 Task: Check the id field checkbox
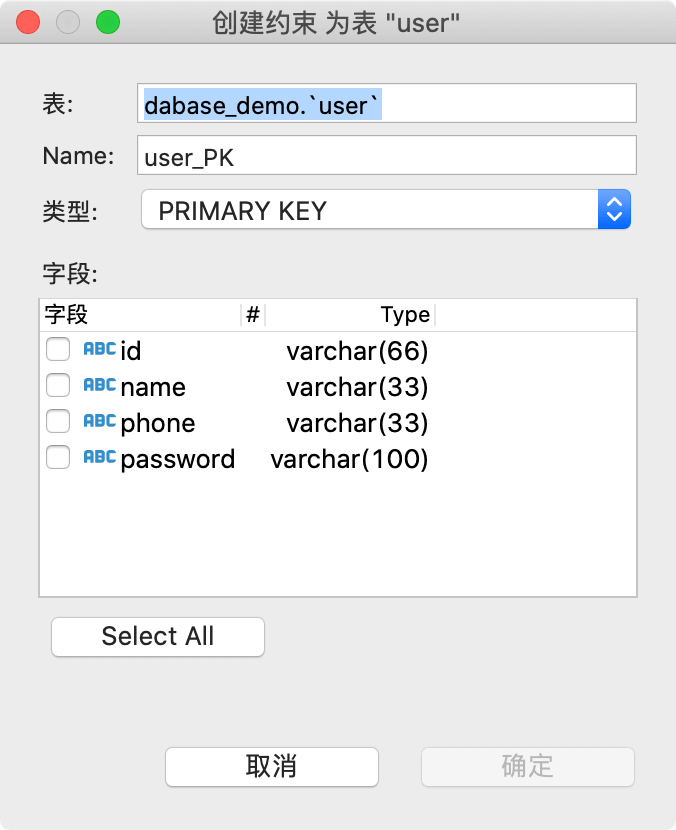tap(58, 350)
